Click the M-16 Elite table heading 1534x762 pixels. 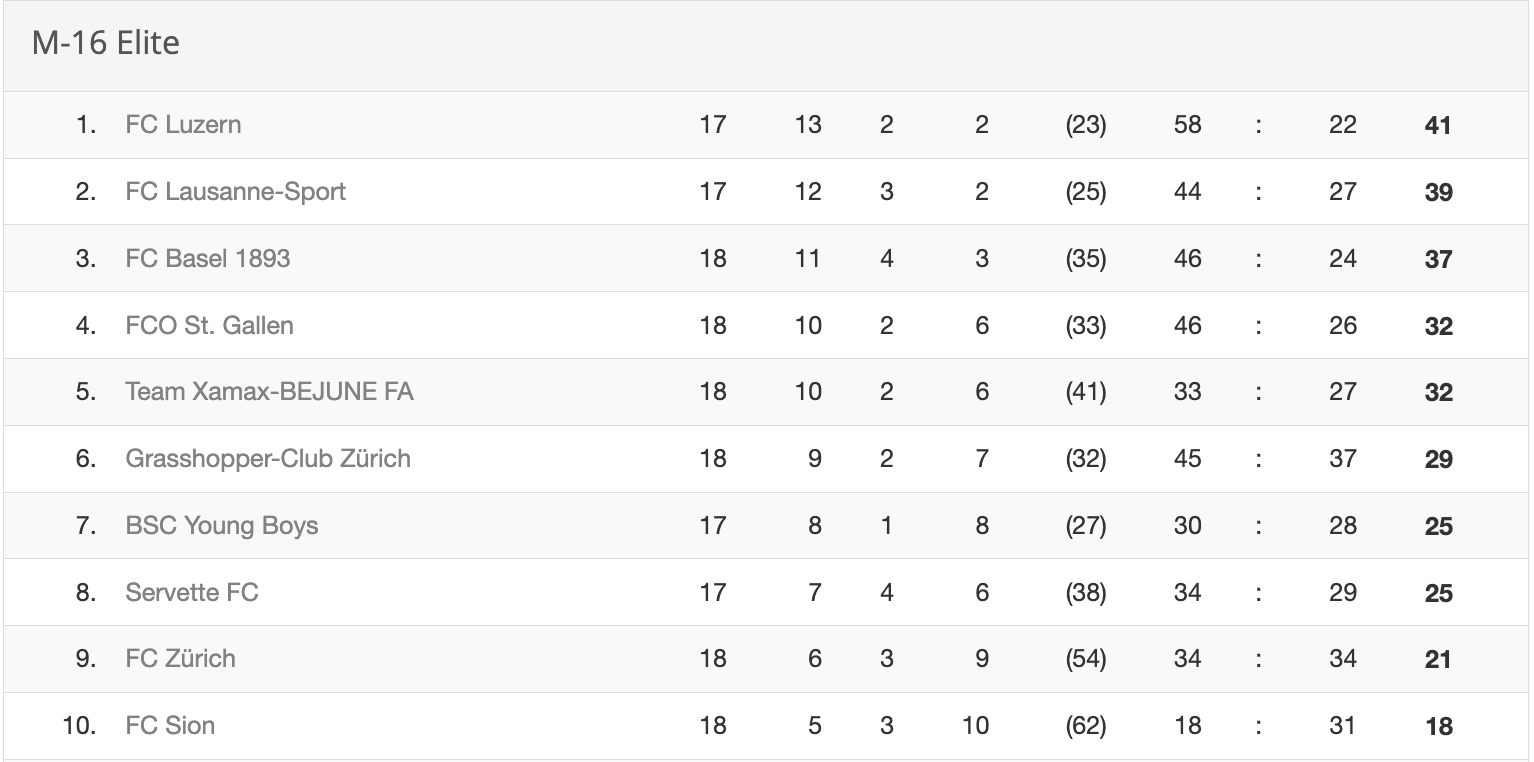(106, 44)
